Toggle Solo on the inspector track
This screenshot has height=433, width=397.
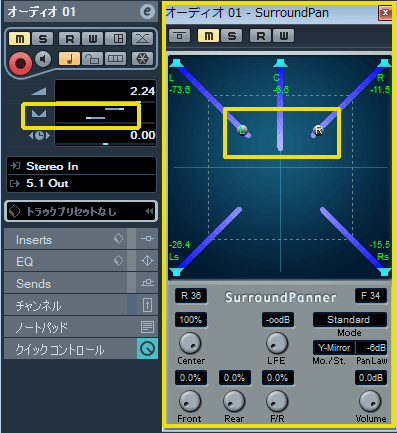[43, 39]
